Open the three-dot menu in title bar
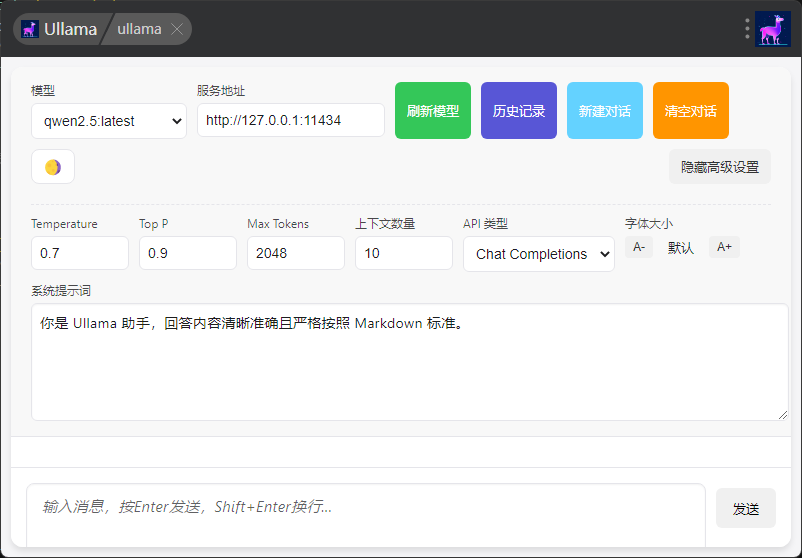The image size is (802, 558). [x=747, y=29]
